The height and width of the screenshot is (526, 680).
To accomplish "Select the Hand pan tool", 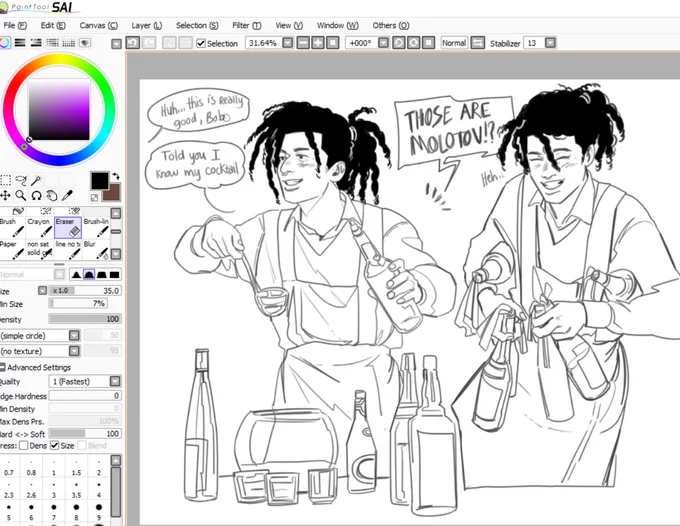I will click(x=52, y=196).
